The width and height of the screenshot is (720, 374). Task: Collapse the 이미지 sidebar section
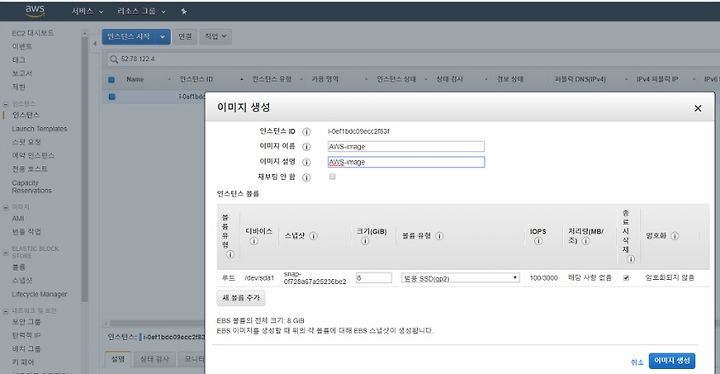pos(6,207)
